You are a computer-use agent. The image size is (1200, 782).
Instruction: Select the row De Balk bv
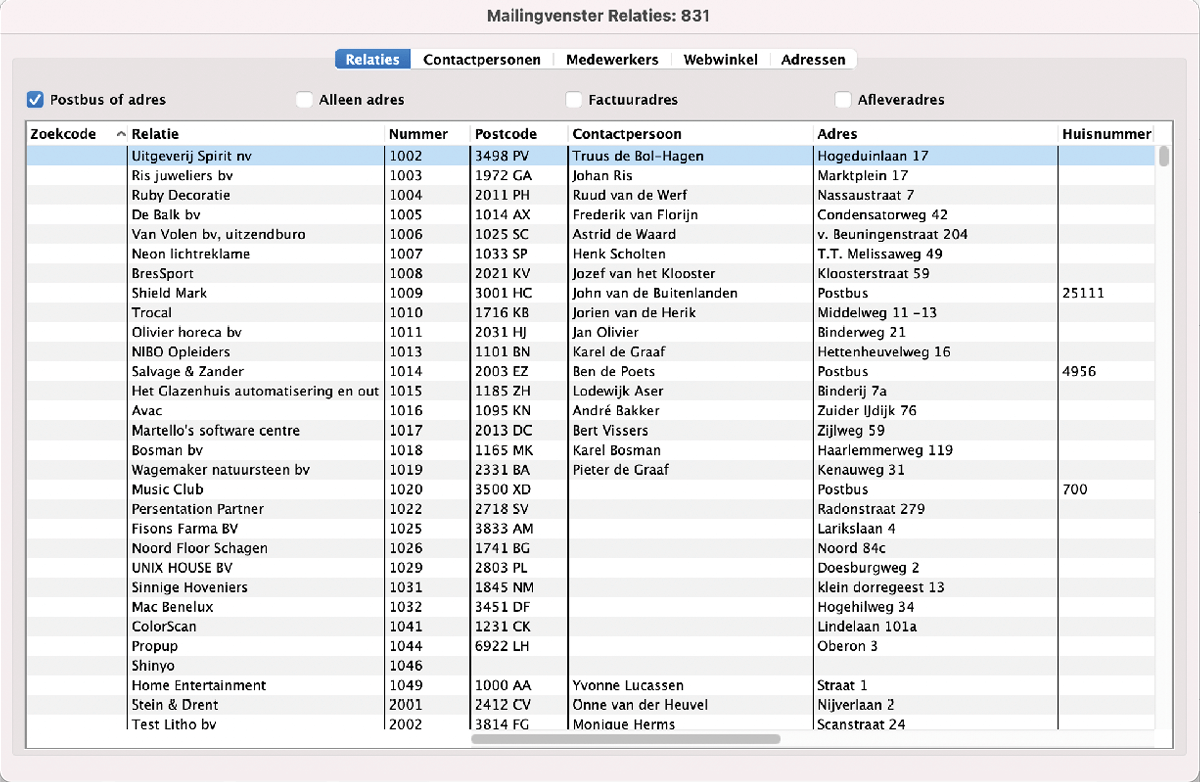pyautogui.click(x=590, y=215)
